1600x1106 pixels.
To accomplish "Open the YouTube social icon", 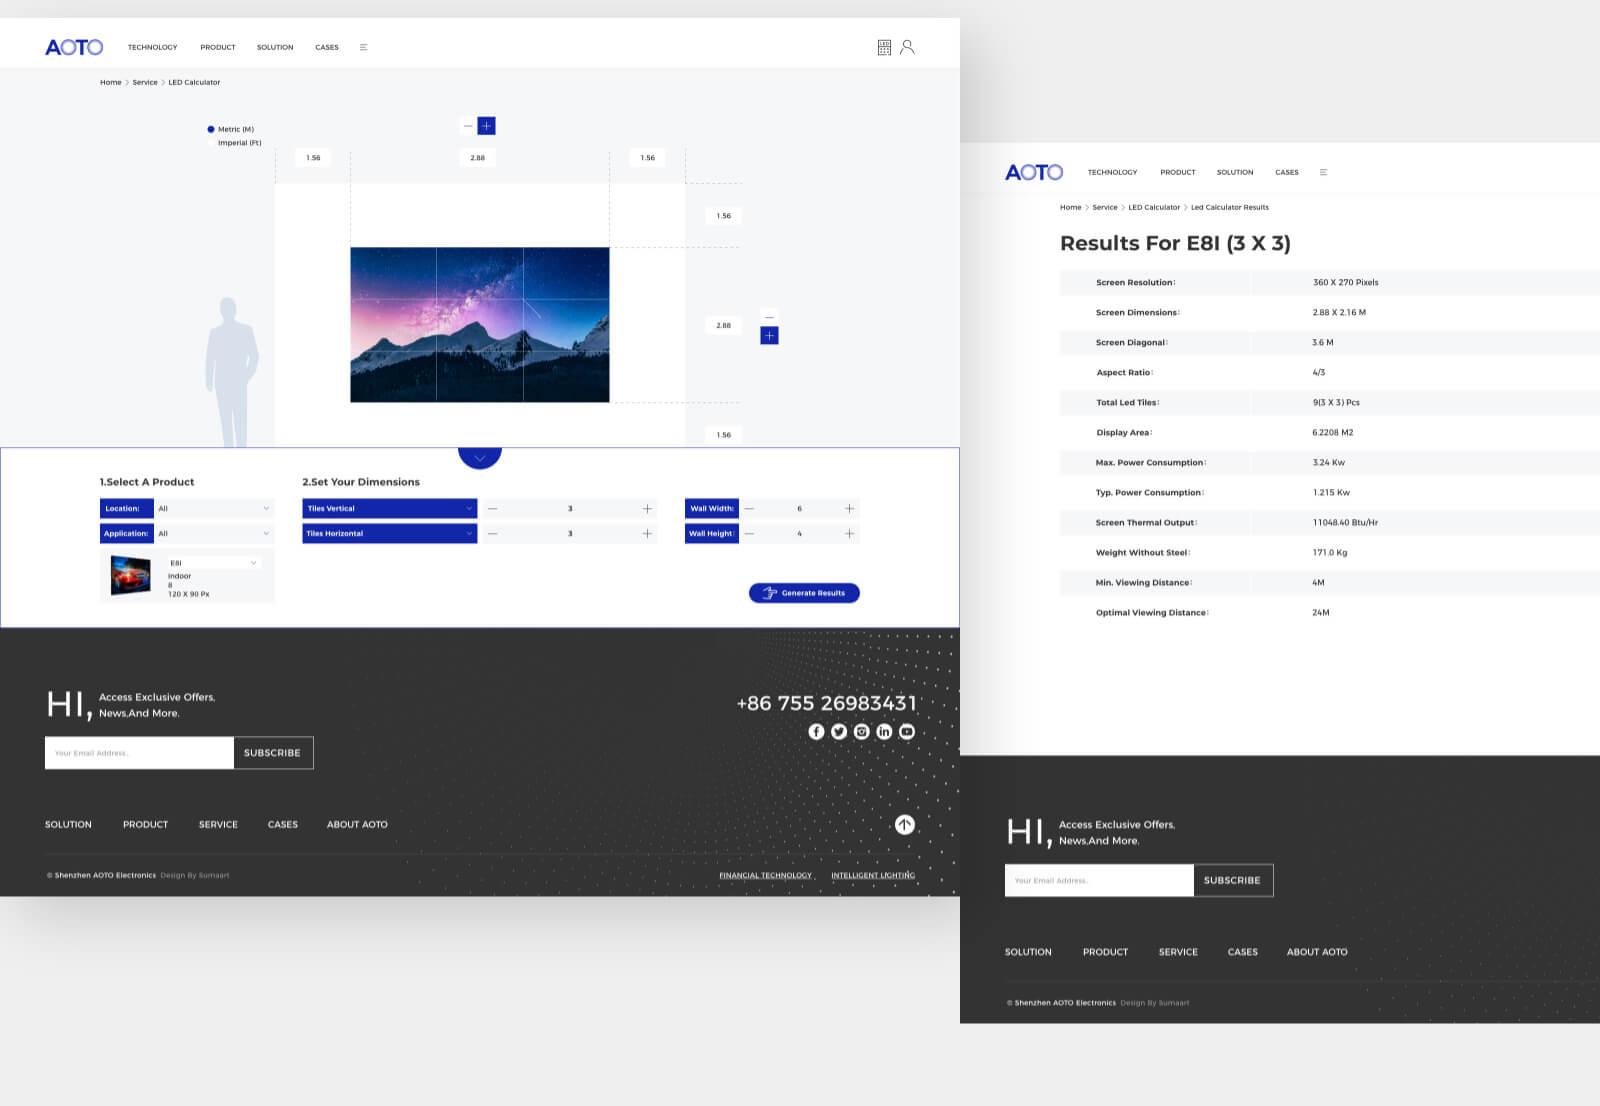I will pyautogui.click(x=907, y=732).
